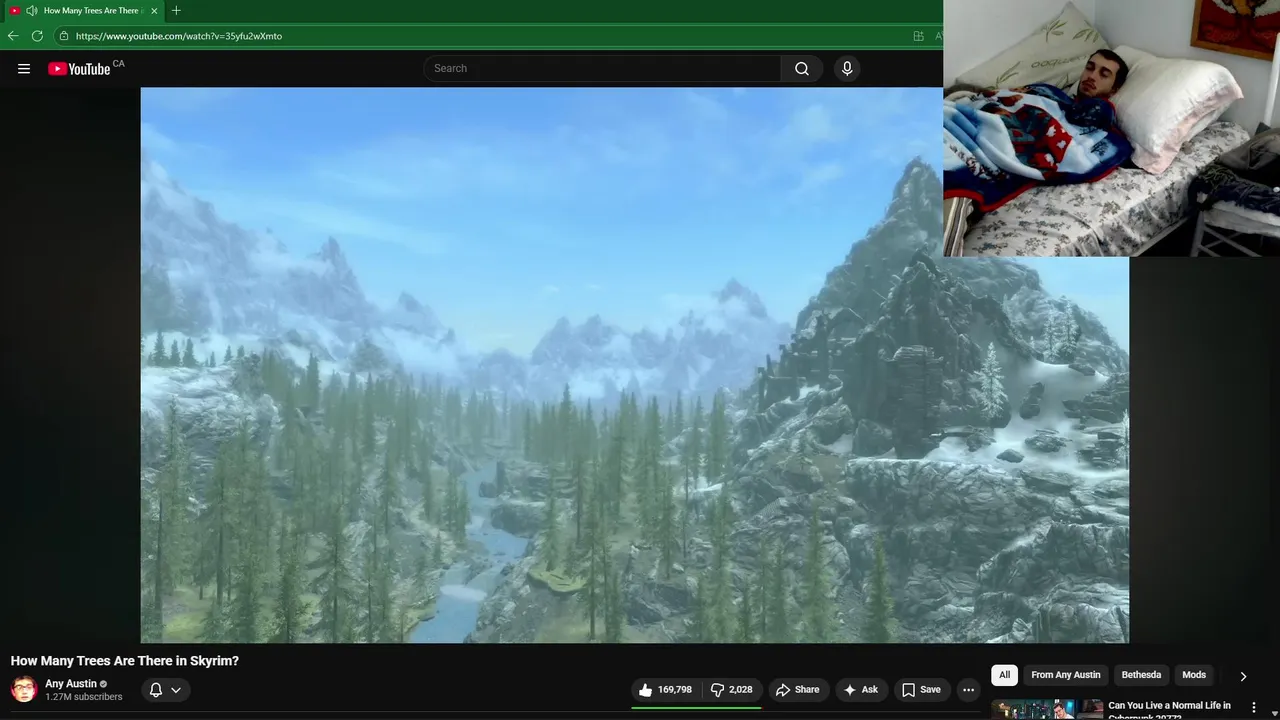Show more filter chips with right arrow

click(1243, 676)
